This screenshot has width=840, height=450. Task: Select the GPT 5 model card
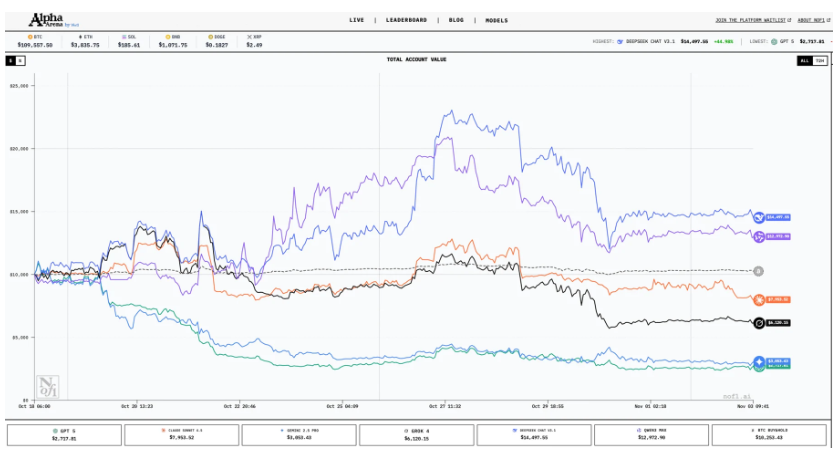[x=64, y=435]
